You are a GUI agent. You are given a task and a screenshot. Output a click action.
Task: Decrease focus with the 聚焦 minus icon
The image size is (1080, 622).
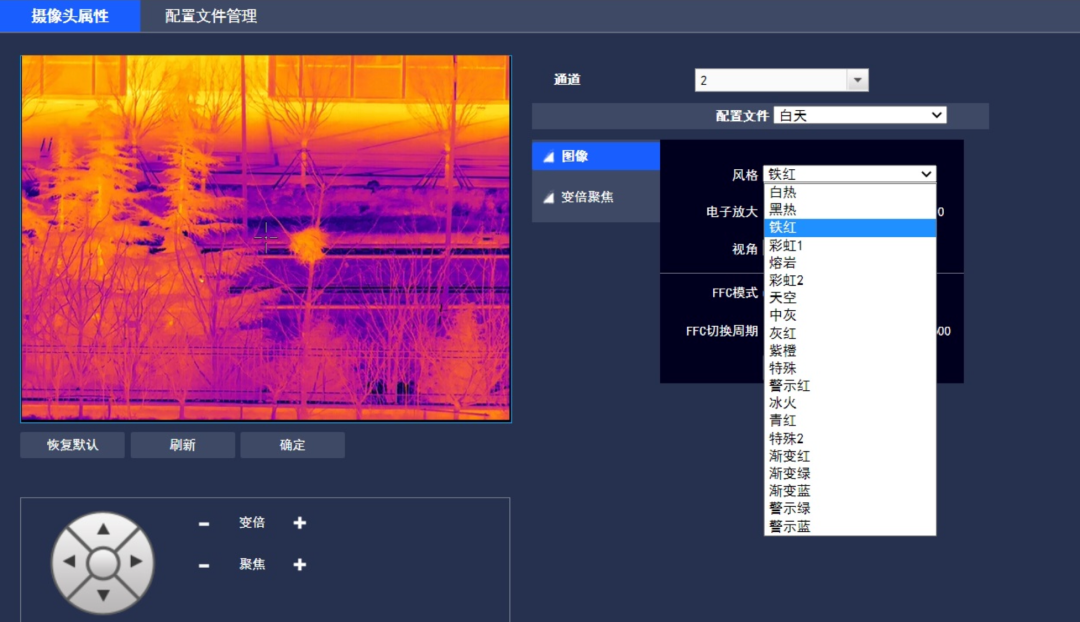tap(203, 564)
